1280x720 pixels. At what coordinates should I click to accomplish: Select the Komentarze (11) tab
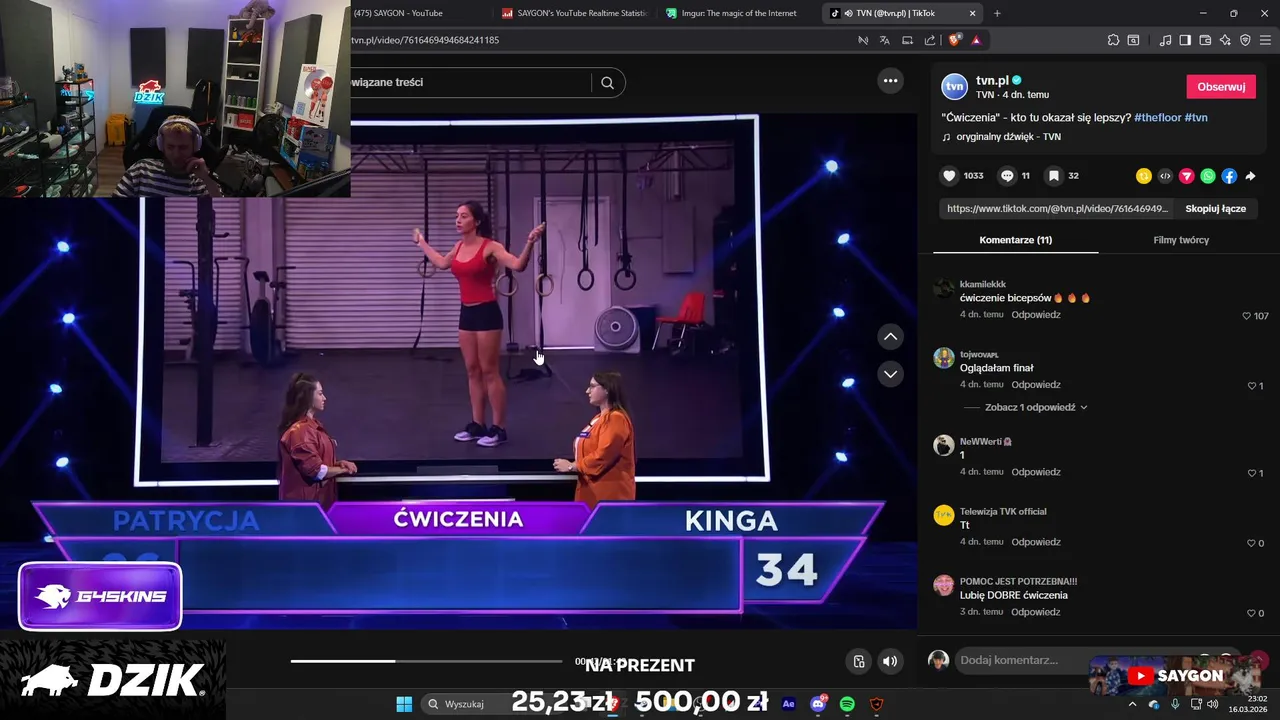pos(1015,240)
